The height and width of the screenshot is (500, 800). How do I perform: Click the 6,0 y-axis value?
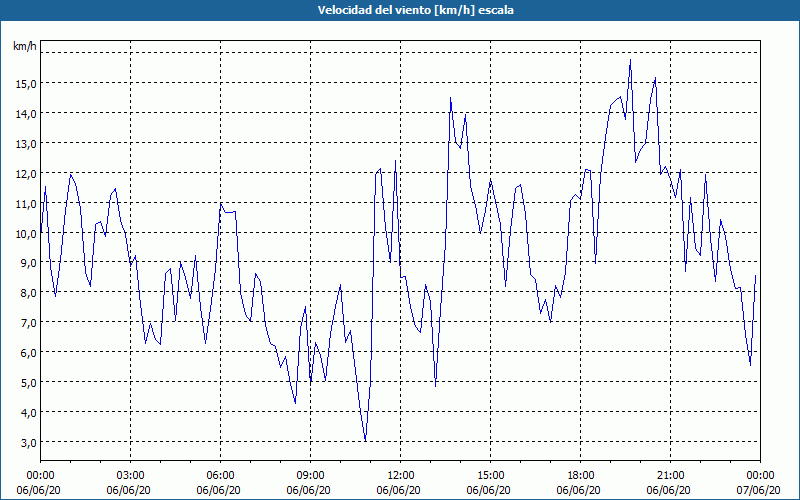click(29, 353)
